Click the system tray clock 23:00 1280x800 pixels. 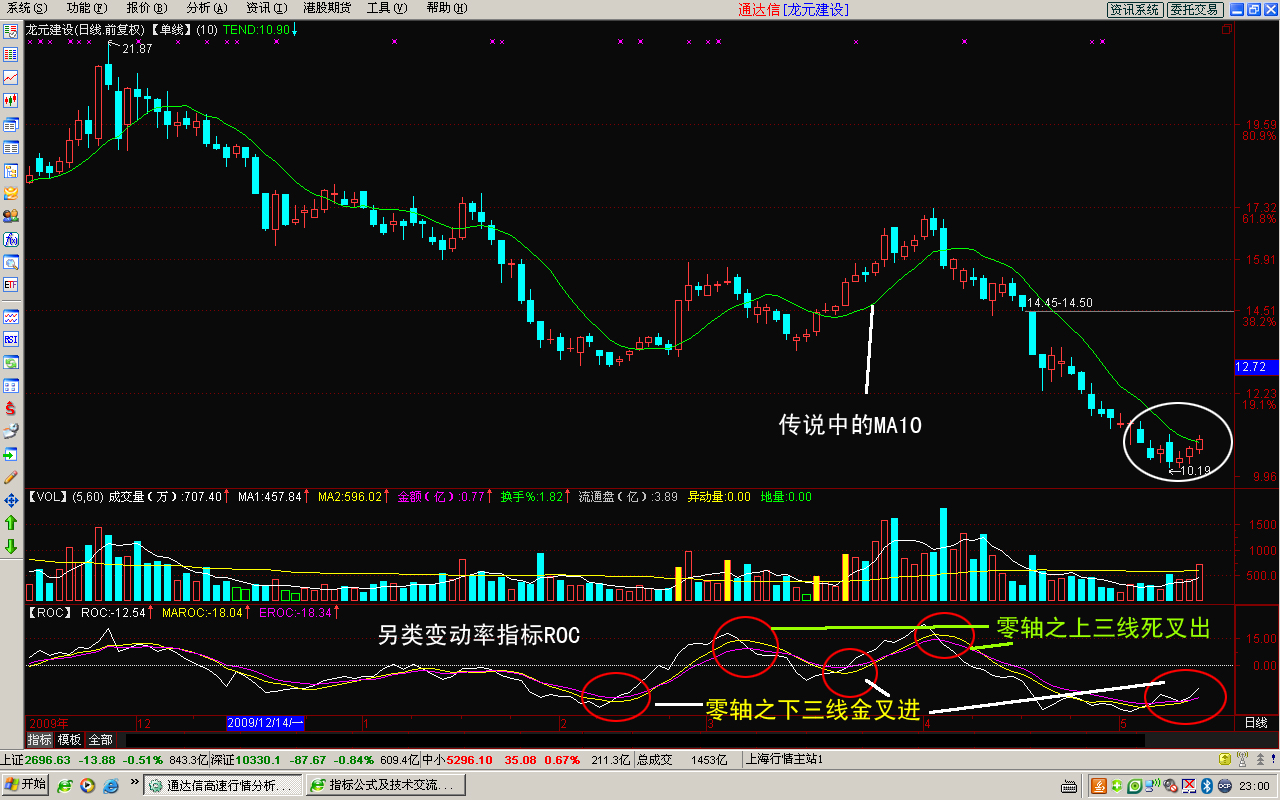[1252, 786]
